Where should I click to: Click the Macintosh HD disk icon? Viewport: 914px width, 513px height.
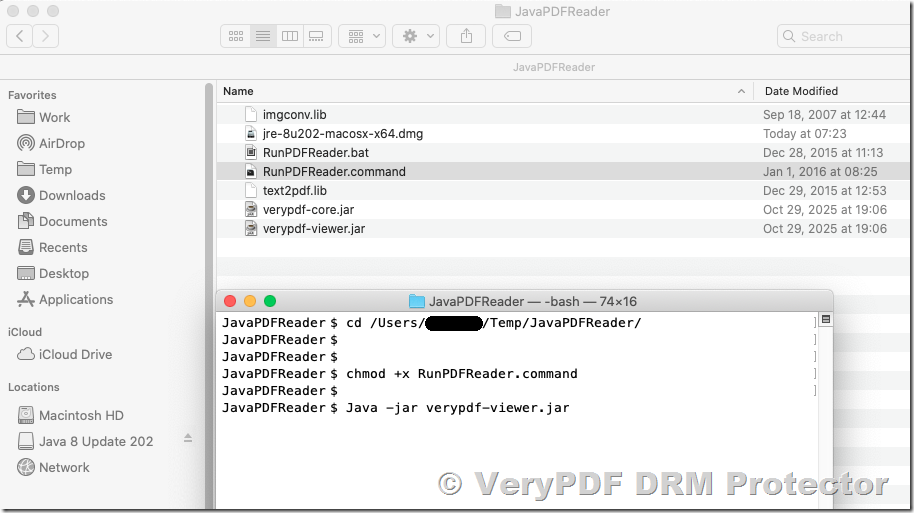click(x=26, y=415)
